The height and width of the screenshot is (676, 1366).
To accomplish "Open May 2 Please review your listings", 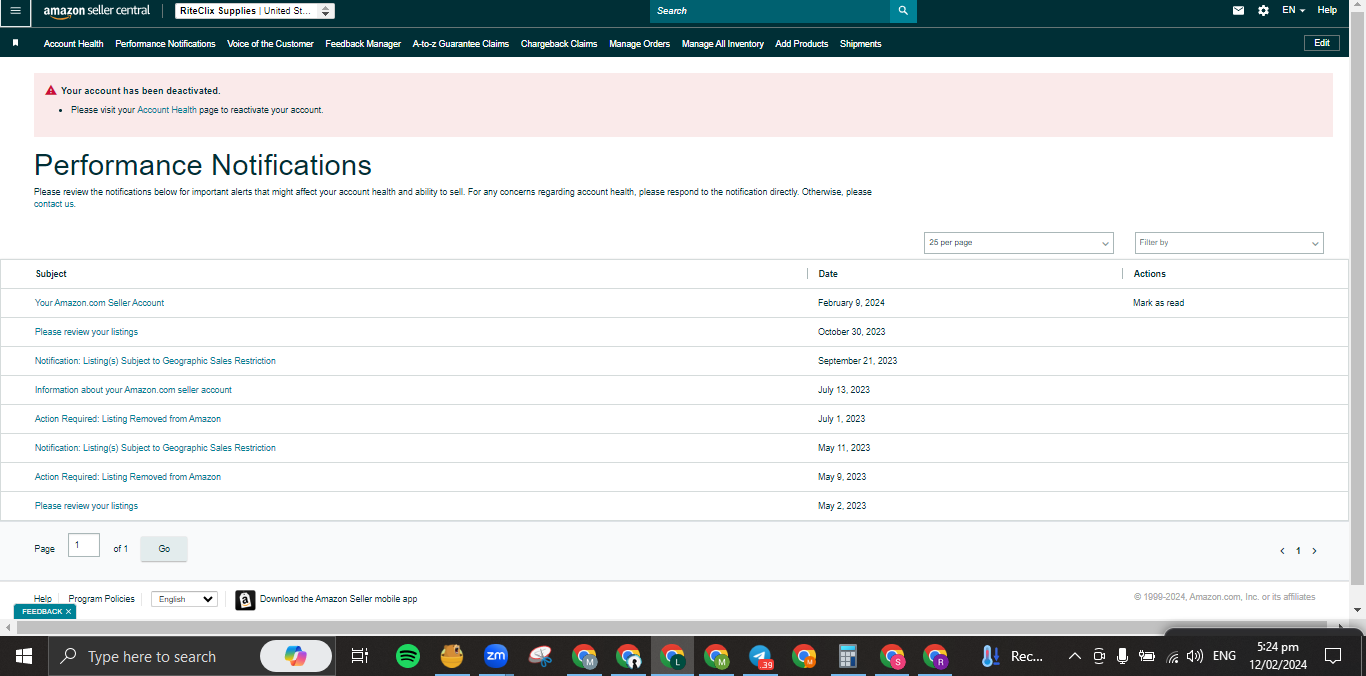I will (x=87, y=506).
